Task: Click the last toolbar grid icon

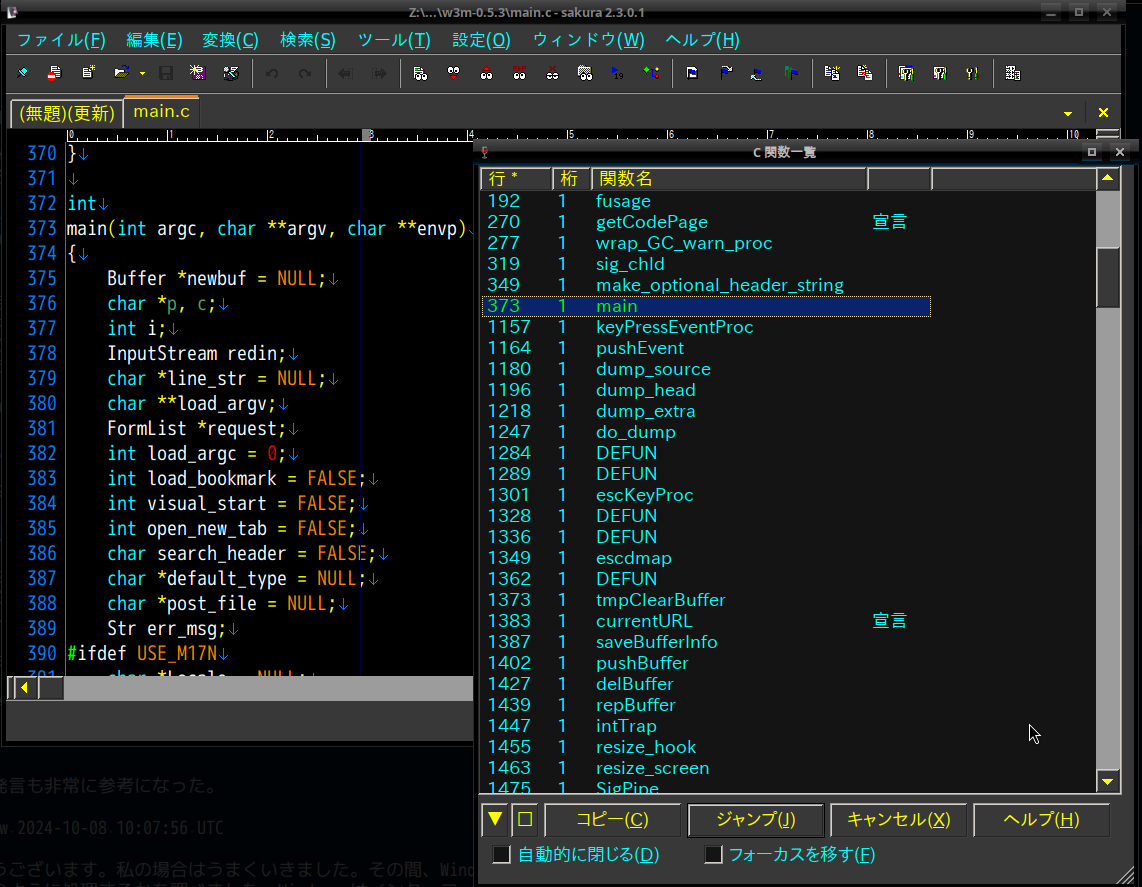Action: [x=1012, y=73]
